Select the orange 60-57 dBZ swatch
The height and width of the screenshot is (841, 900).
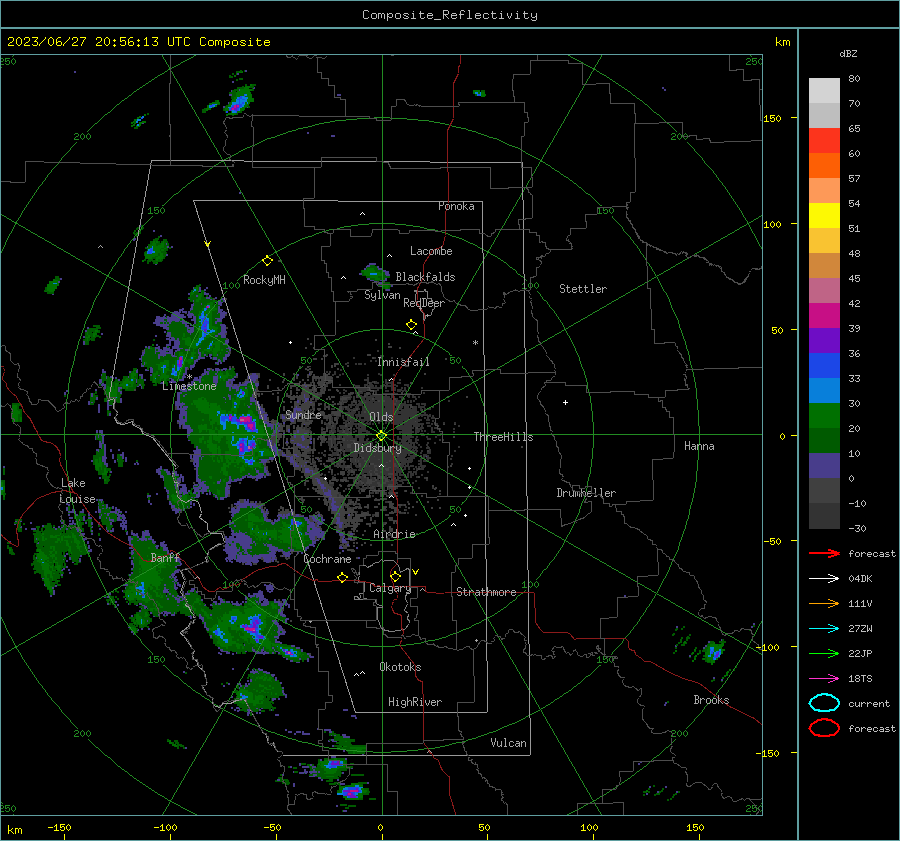click(824, 166)
